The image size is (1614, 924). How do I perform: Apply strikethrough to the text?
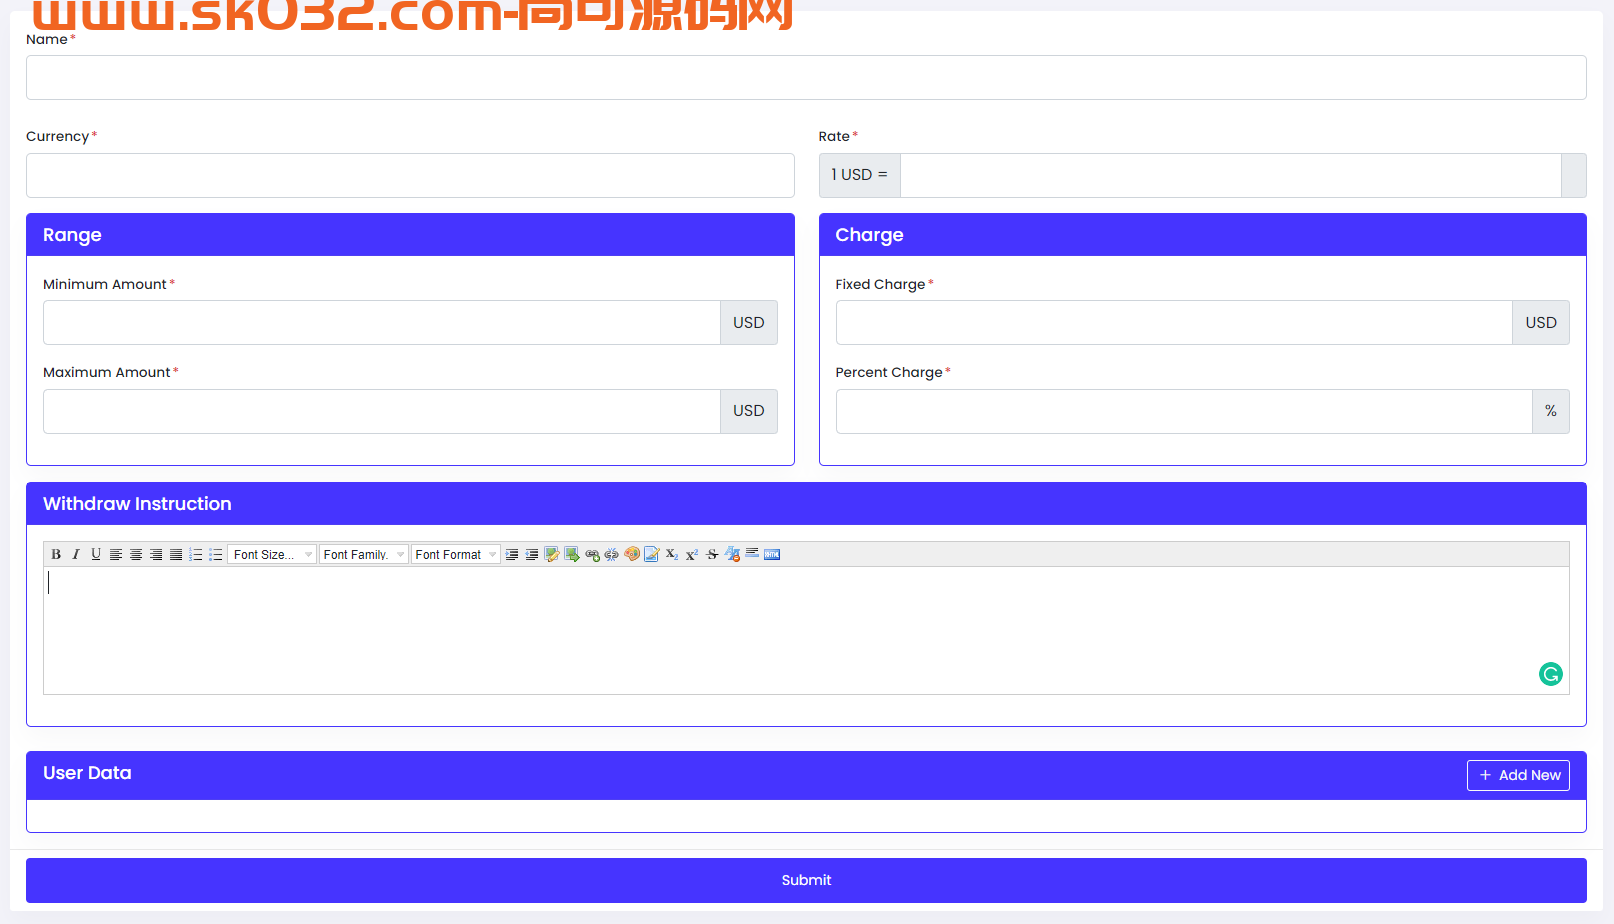click(x=712, y=554)
